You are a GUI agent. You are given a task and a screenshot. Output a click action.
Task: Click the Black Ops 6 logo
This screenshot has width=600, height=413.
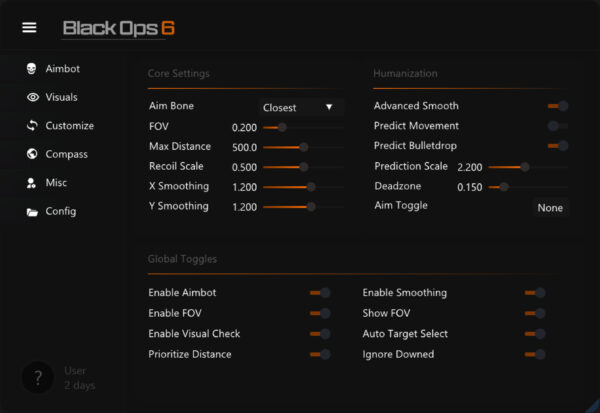(x=119, y=28)
